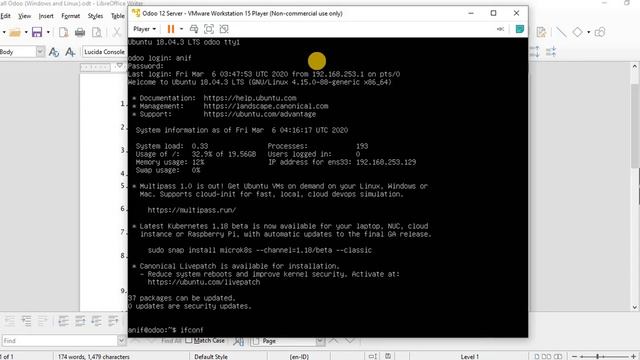This screenshot has height=360, width=640.
Task: Select book view in status bar
Action: point(558,356)
